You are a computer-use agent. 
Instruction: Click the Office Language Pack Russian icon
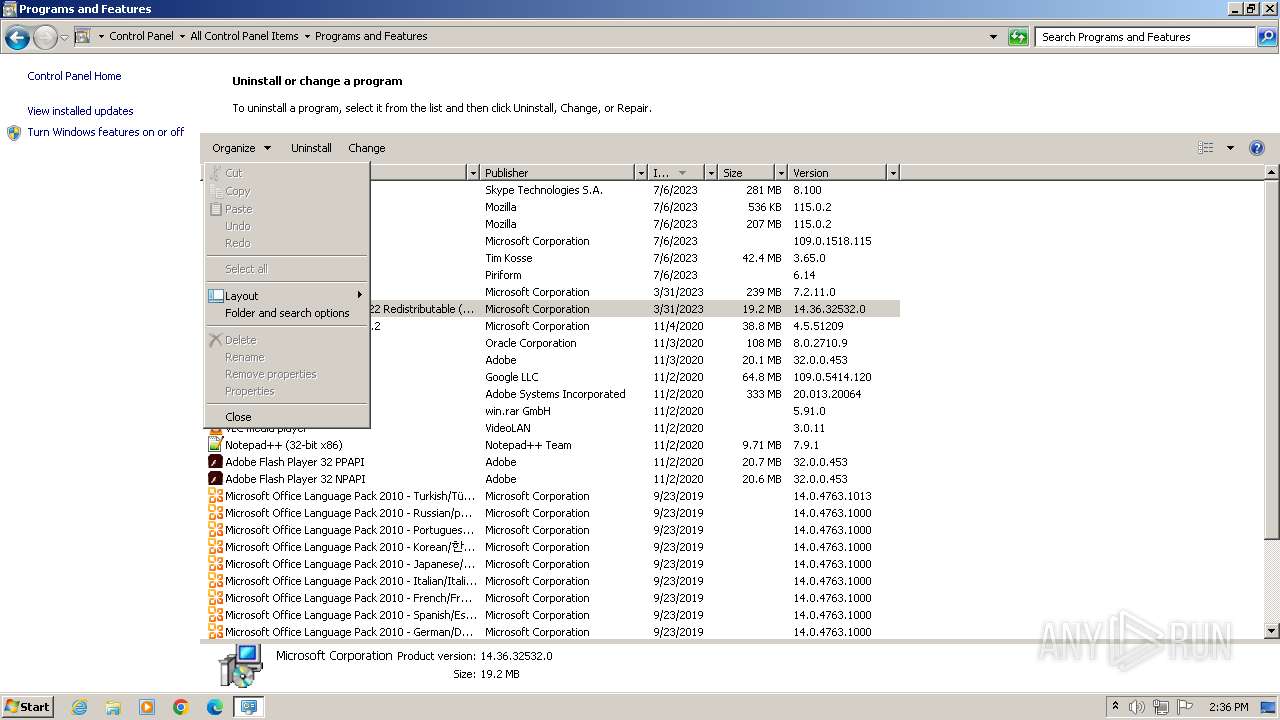[215, 513]
